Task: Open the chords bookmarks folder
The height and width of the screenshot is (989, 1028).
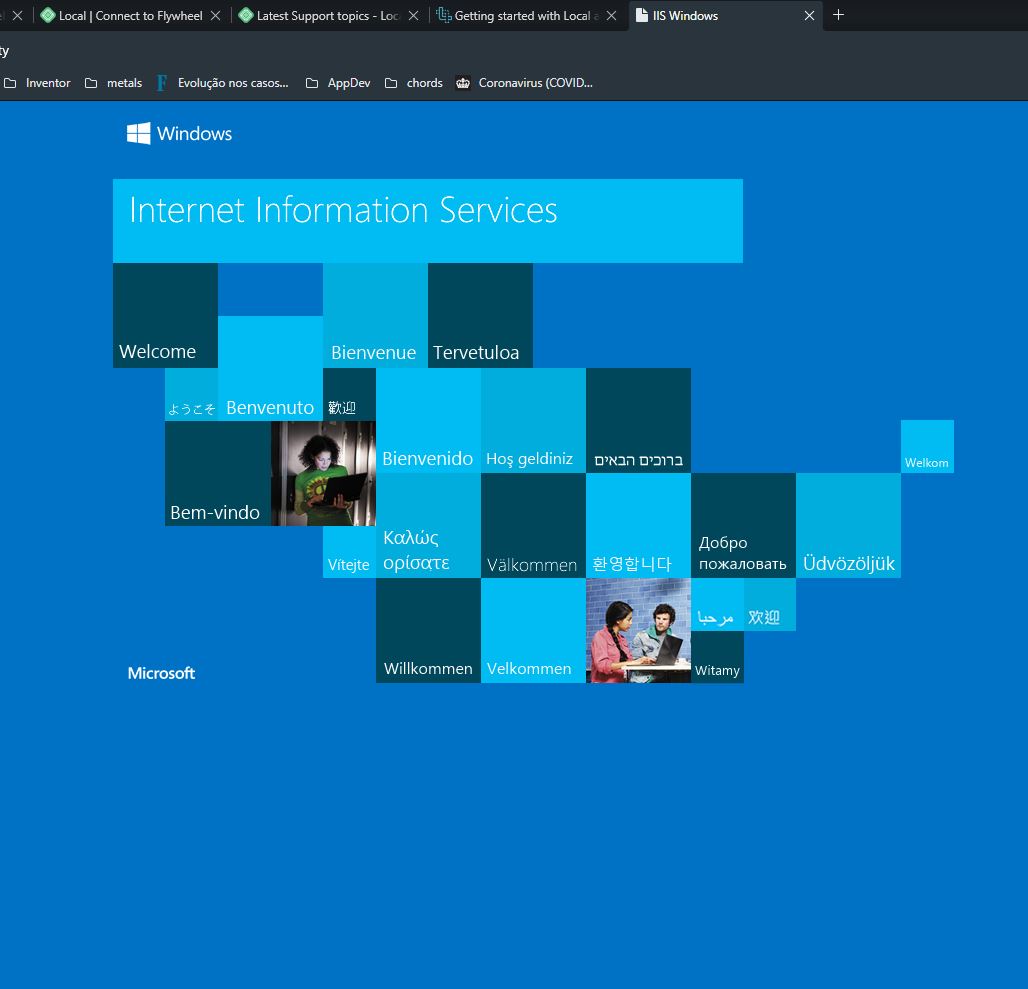Action: point(414,83)
